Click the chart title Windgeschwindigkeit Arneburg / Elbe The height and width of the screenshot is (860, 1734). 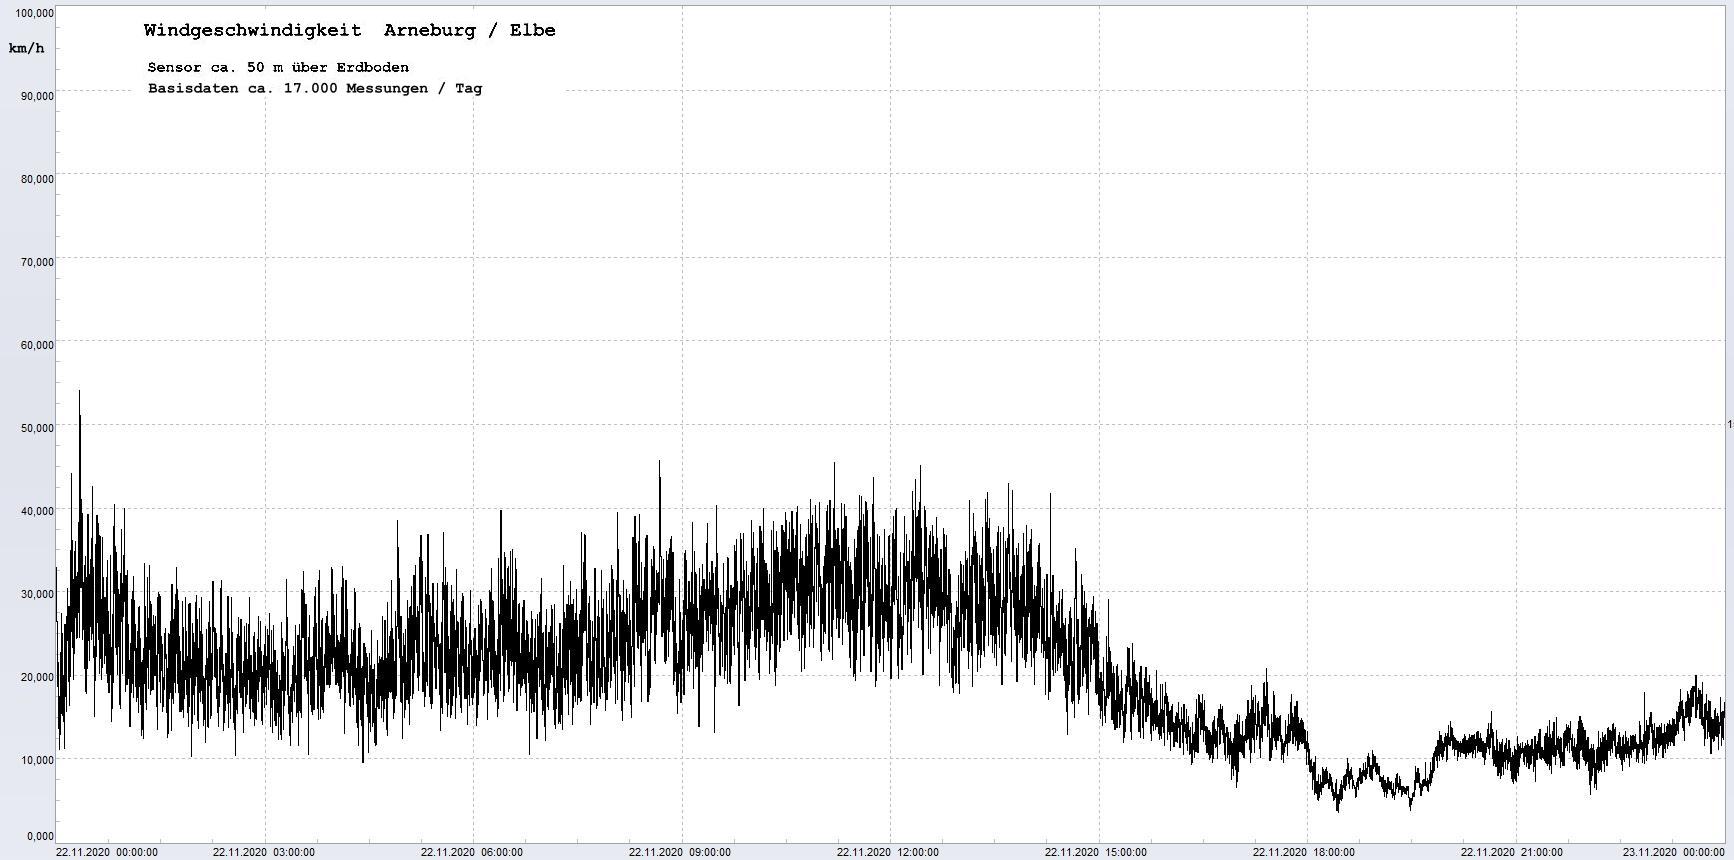[349, 30]
